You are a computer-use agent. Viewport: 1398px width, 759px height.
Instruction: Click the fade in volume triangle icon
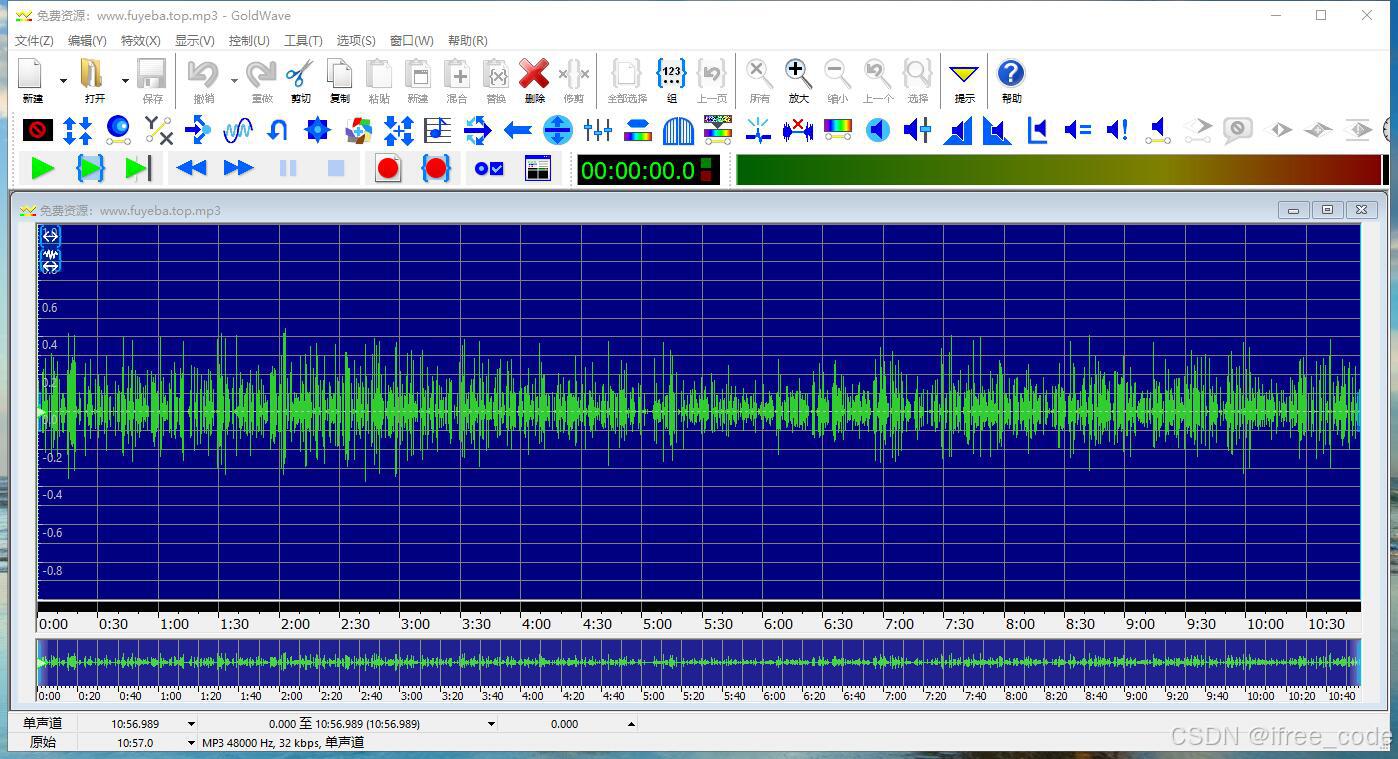[957, 130]
